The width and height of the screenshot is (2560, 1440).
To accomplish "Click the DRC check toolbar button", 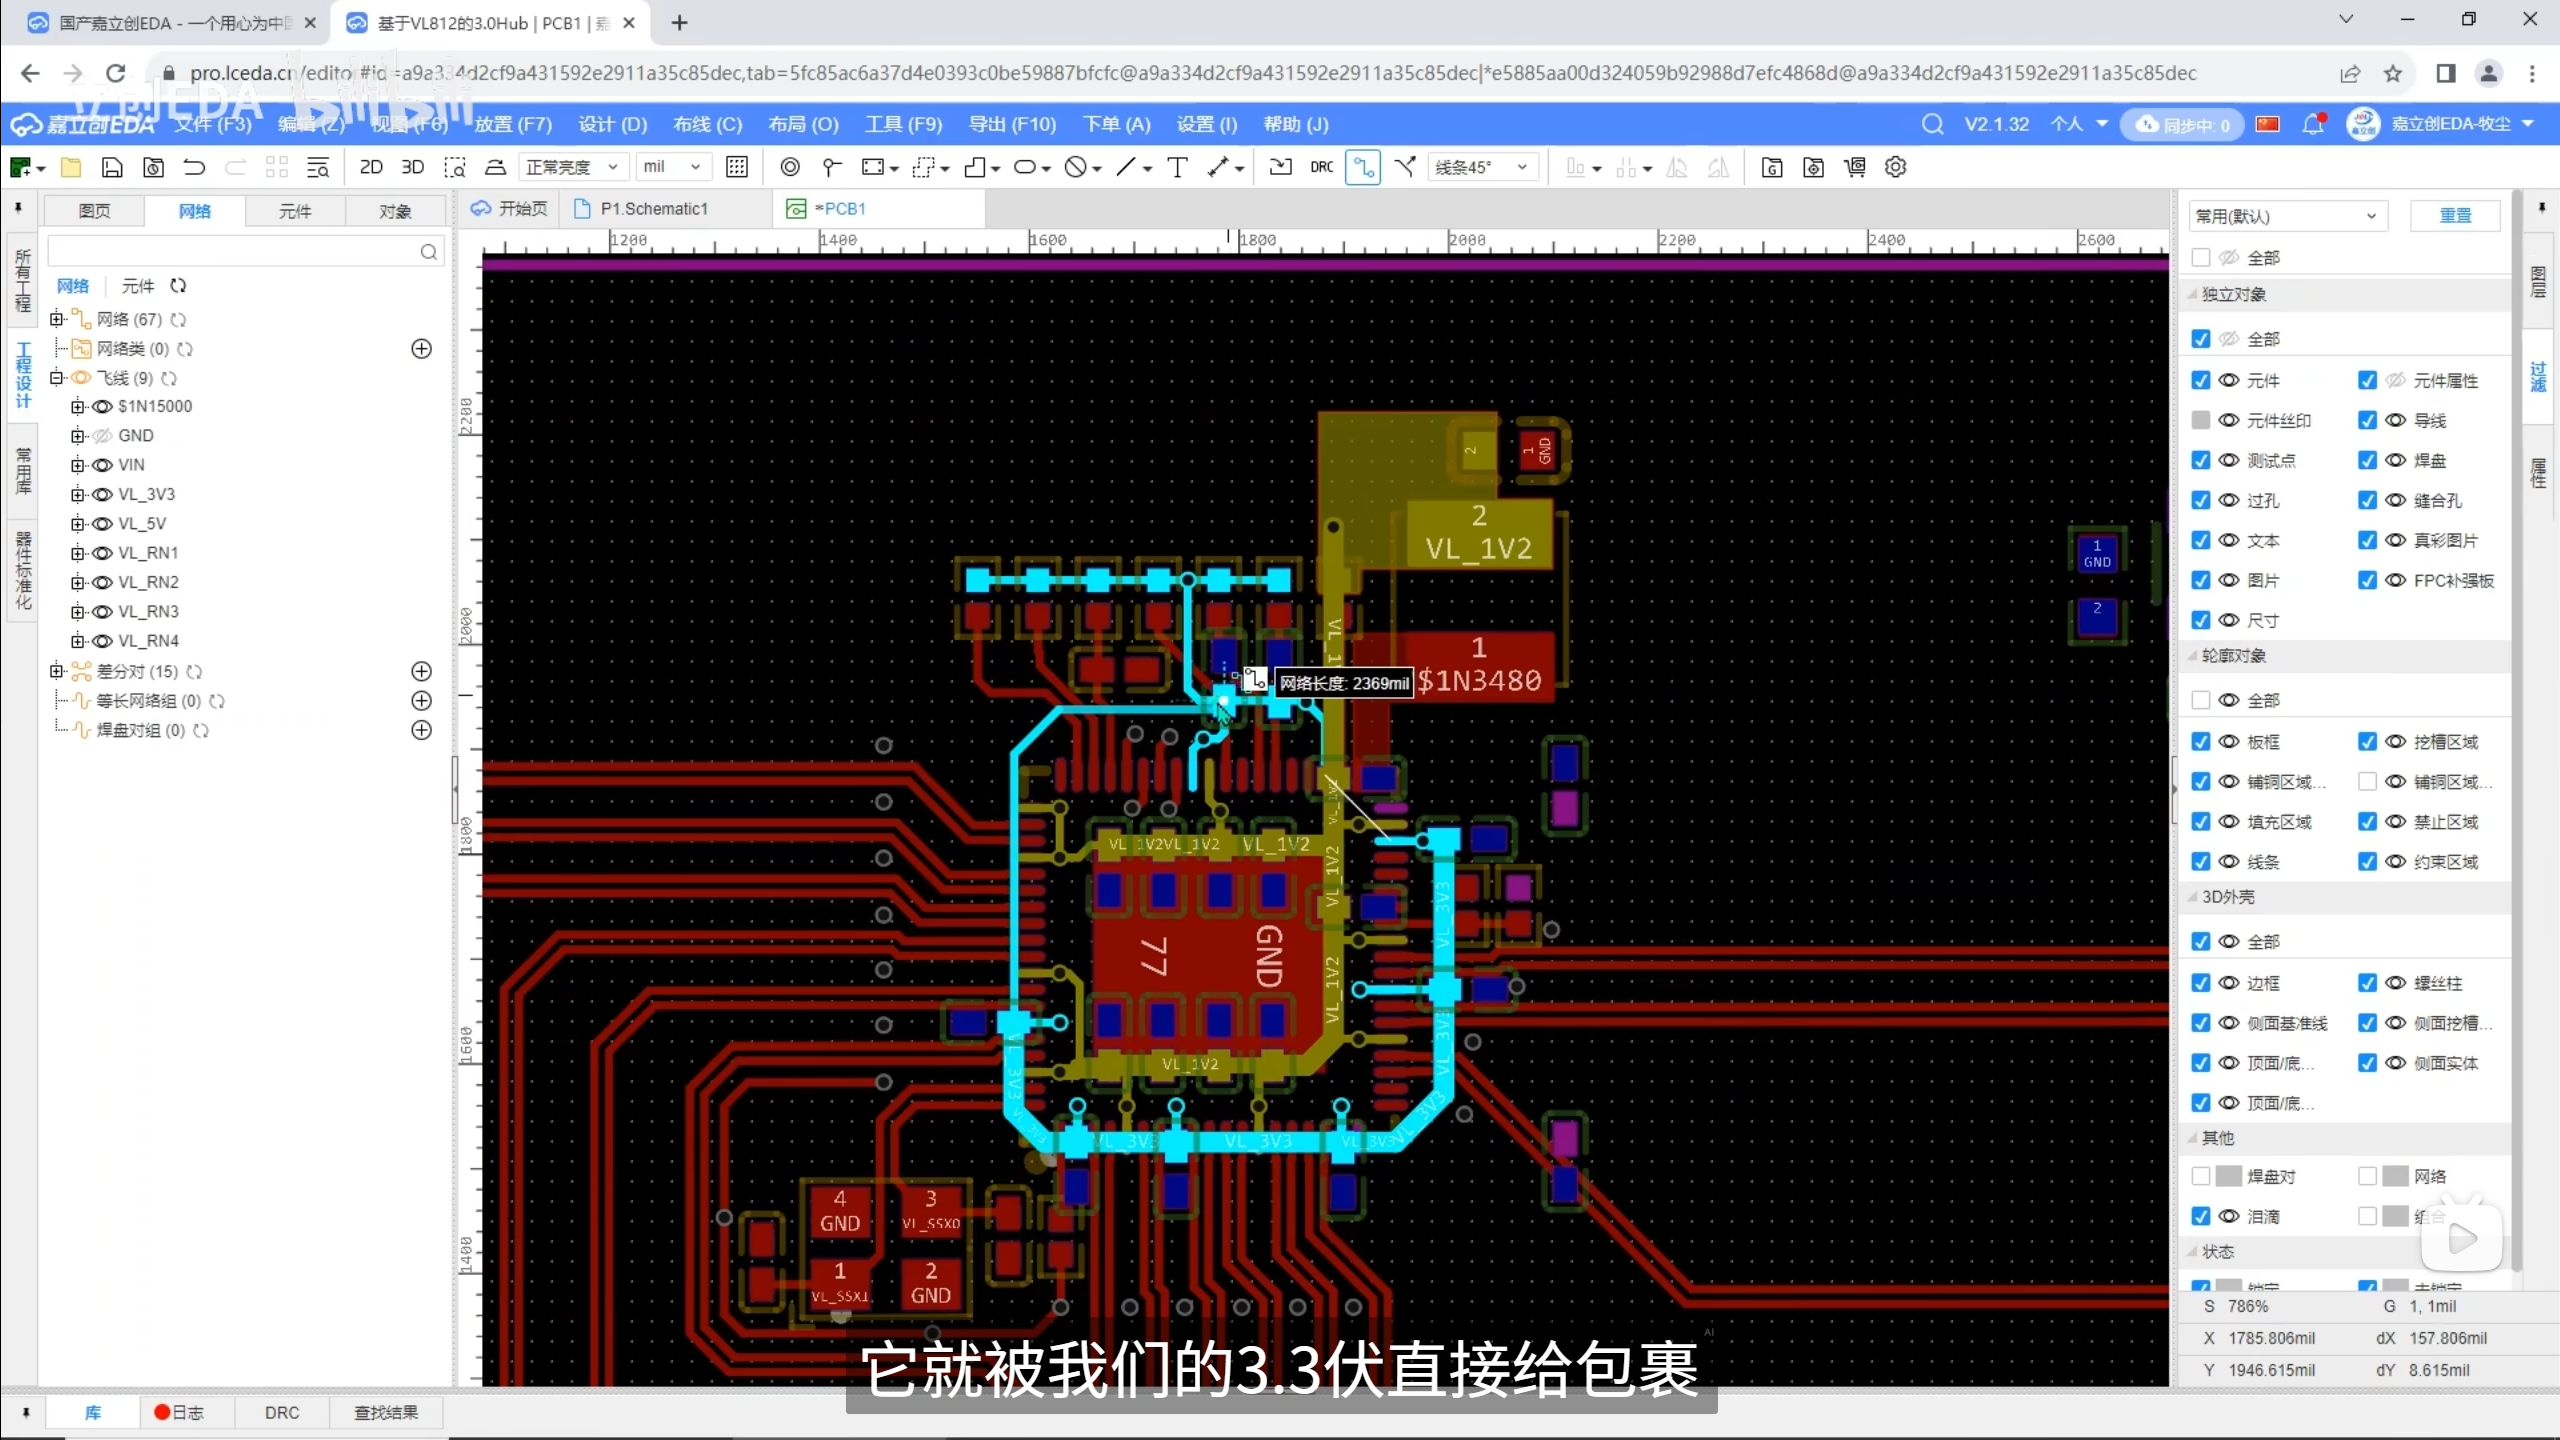I will coord(1321,167).
